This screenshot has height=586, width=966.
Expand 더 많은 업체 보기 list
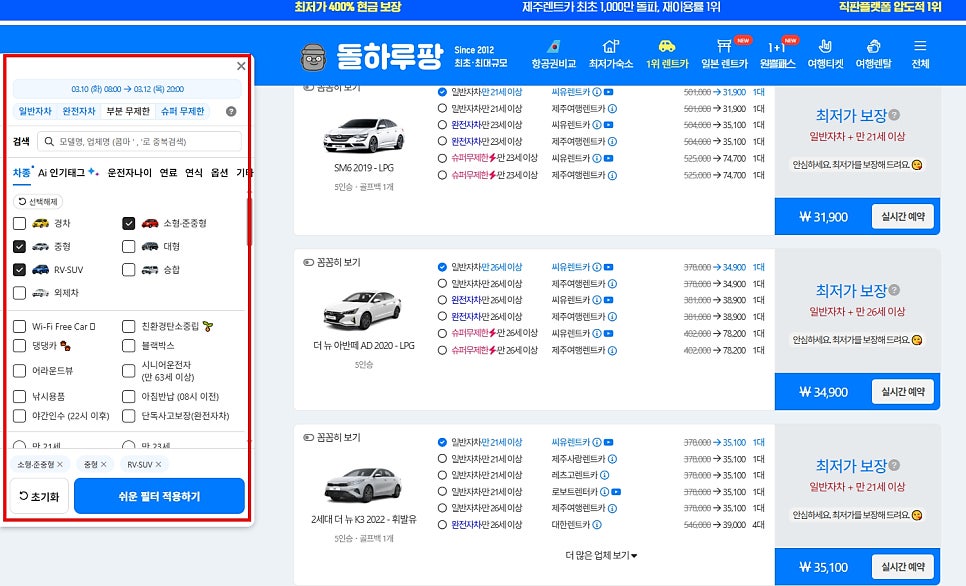point(601,556)
